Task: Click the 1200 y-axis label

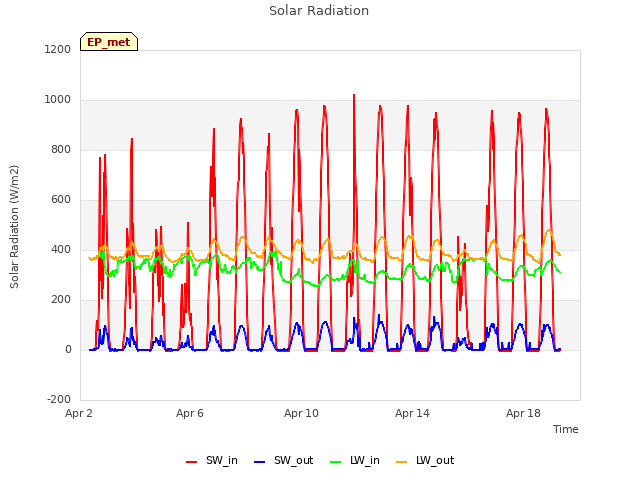Action: point(58,49)
